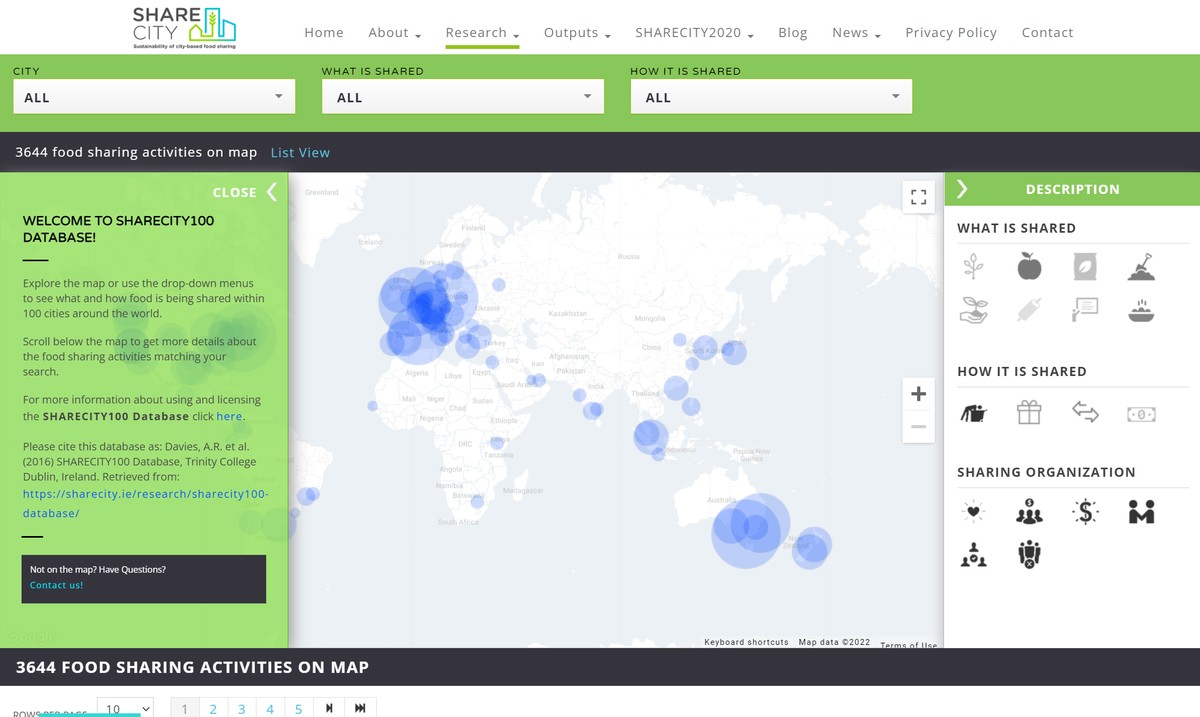
Task: Open the What Is Shared dropdown
Action: coord(463,97)
